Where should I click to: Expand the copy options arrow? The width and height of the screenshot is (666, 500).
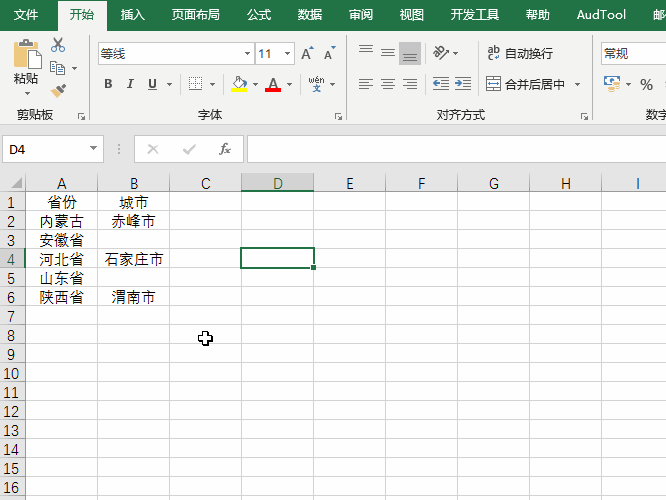[74, 68]
